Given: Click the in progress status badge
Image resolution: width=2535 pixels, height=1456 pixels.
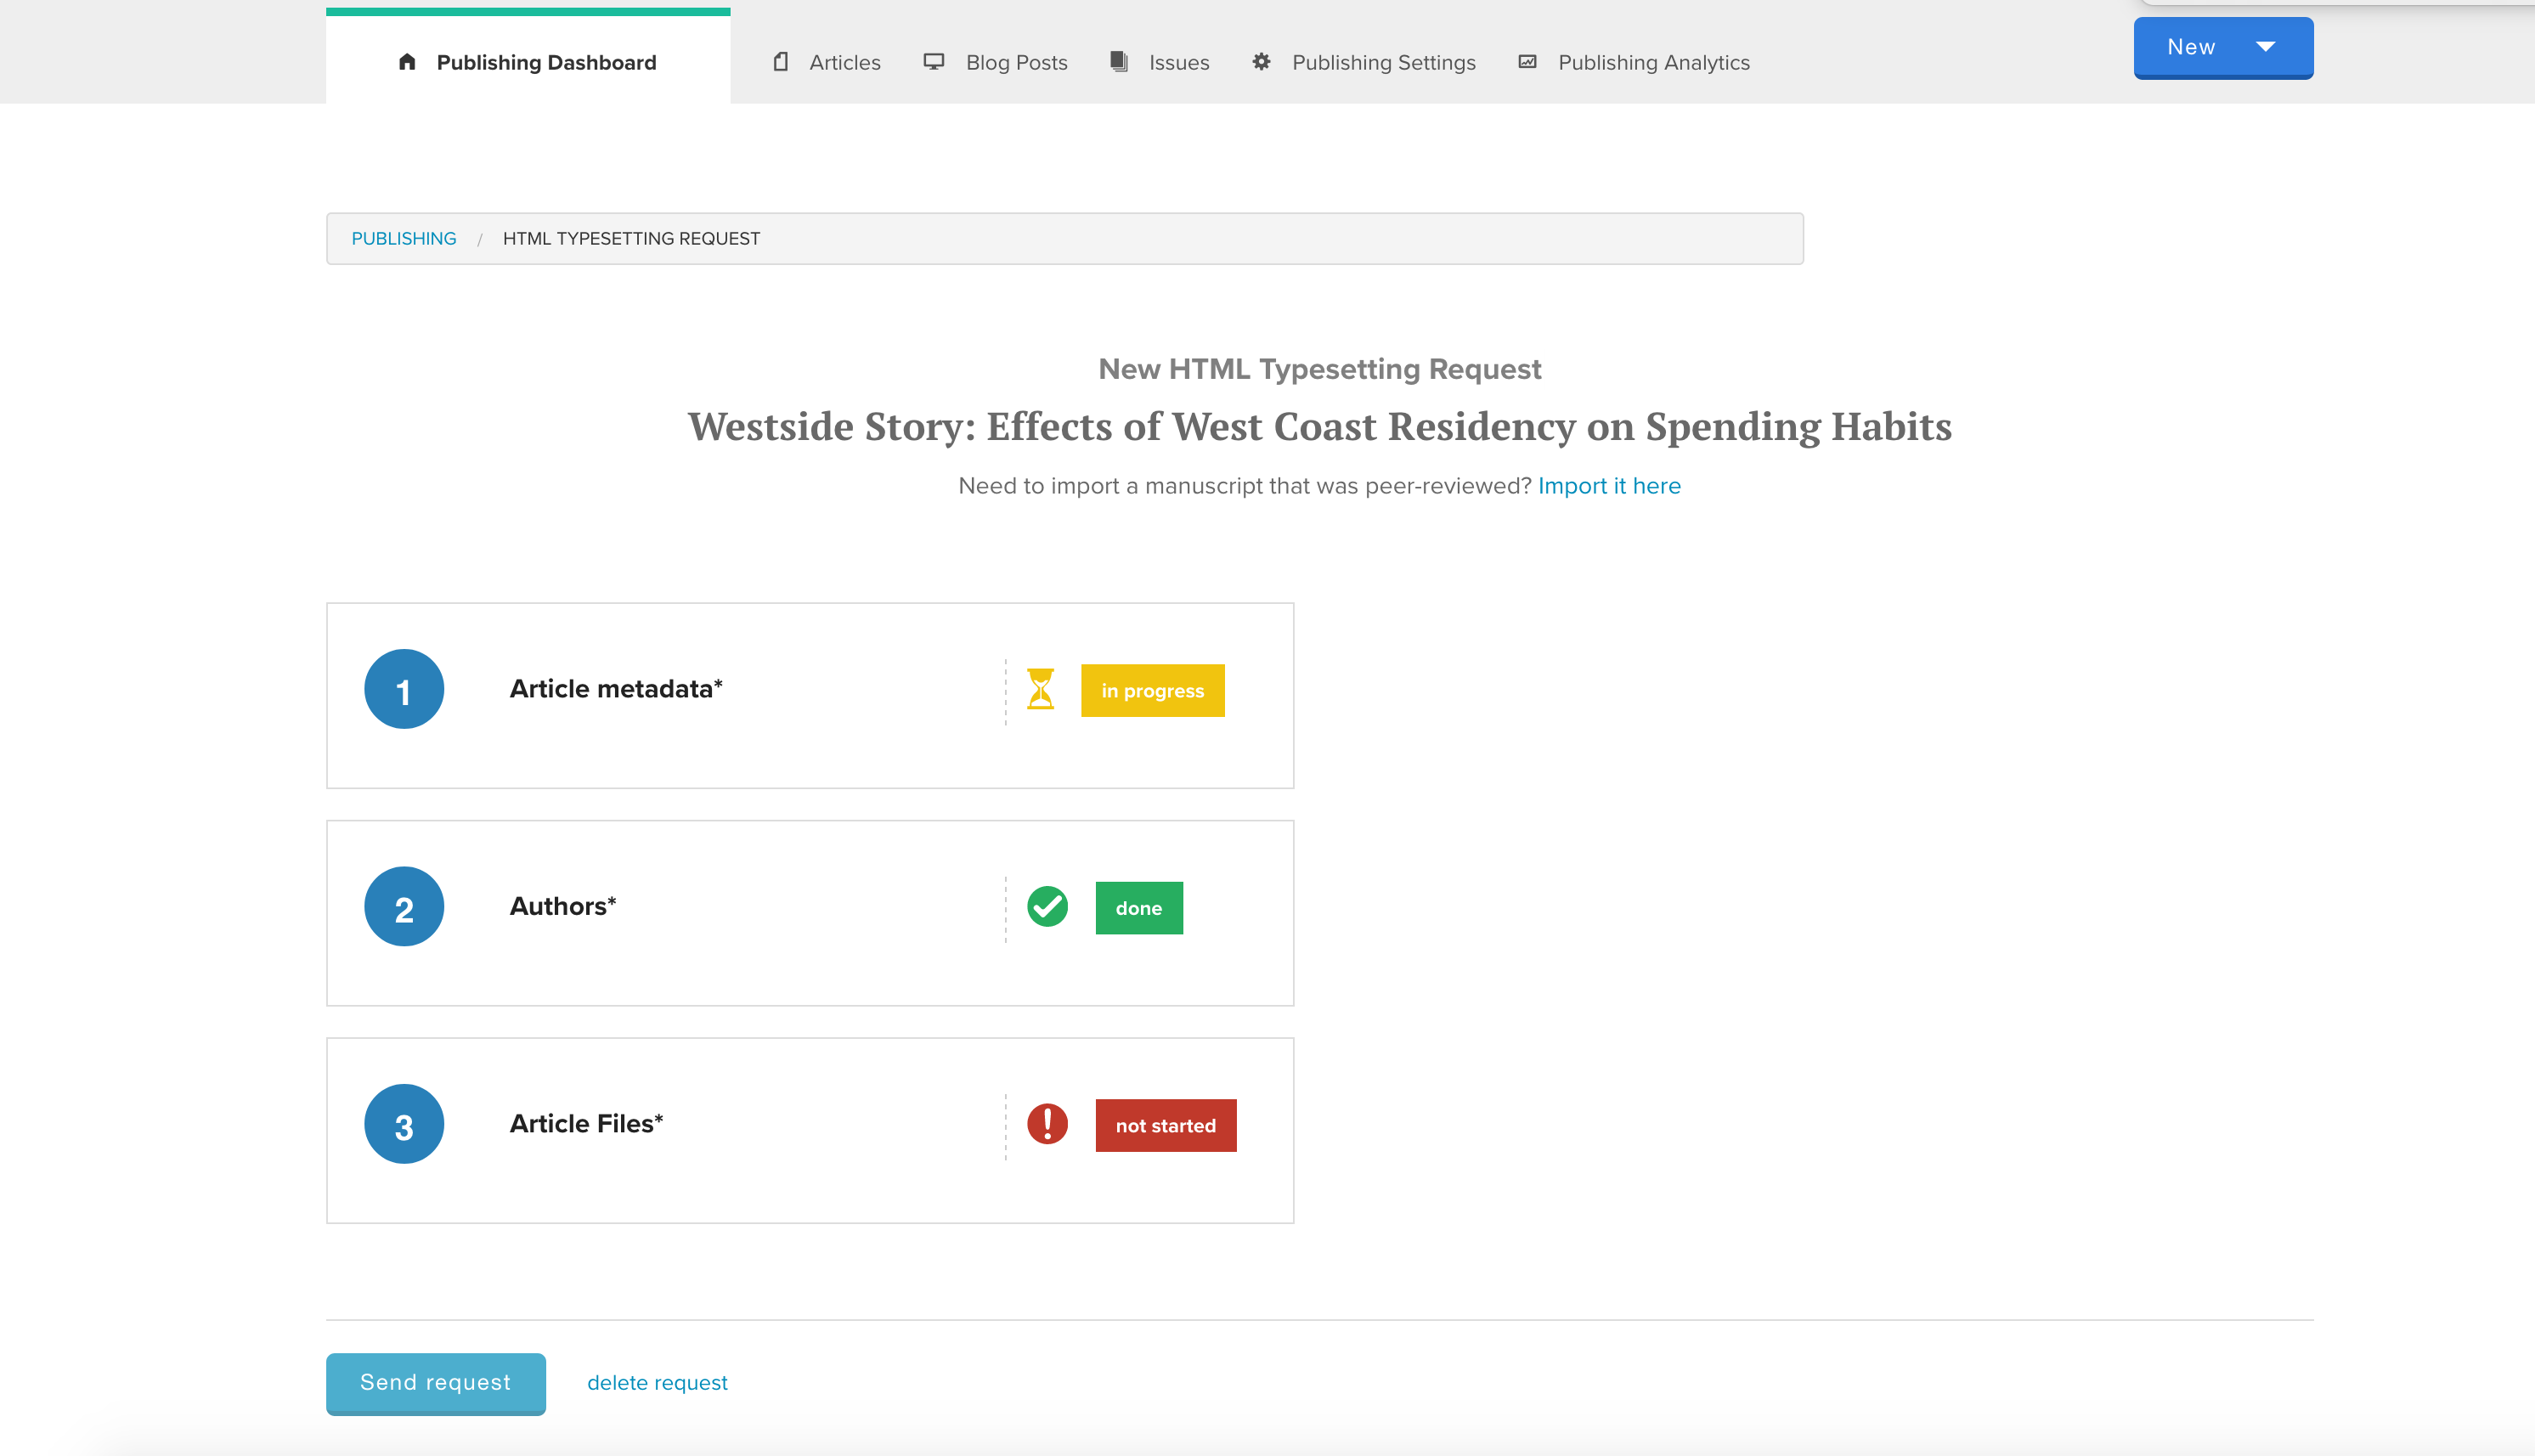Looking at the screenshot, I should [x=1152, y=691].
